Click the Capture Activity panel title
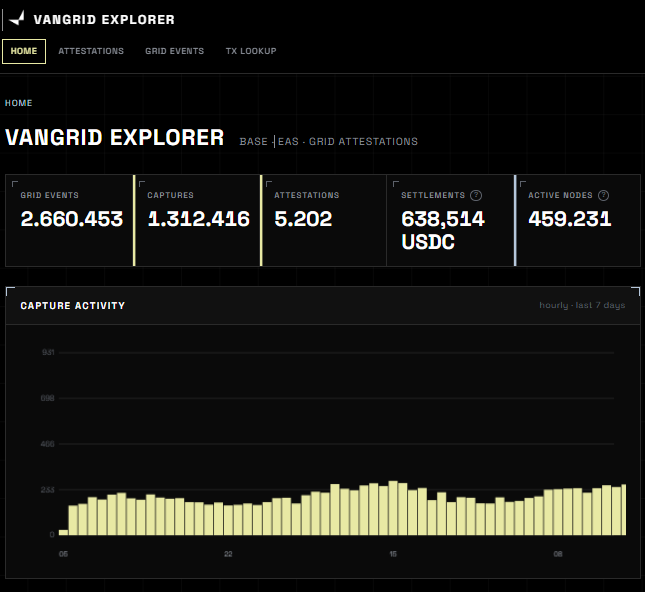Image resolution: width=645 pixels, height=592 pixels. (72, 306)
